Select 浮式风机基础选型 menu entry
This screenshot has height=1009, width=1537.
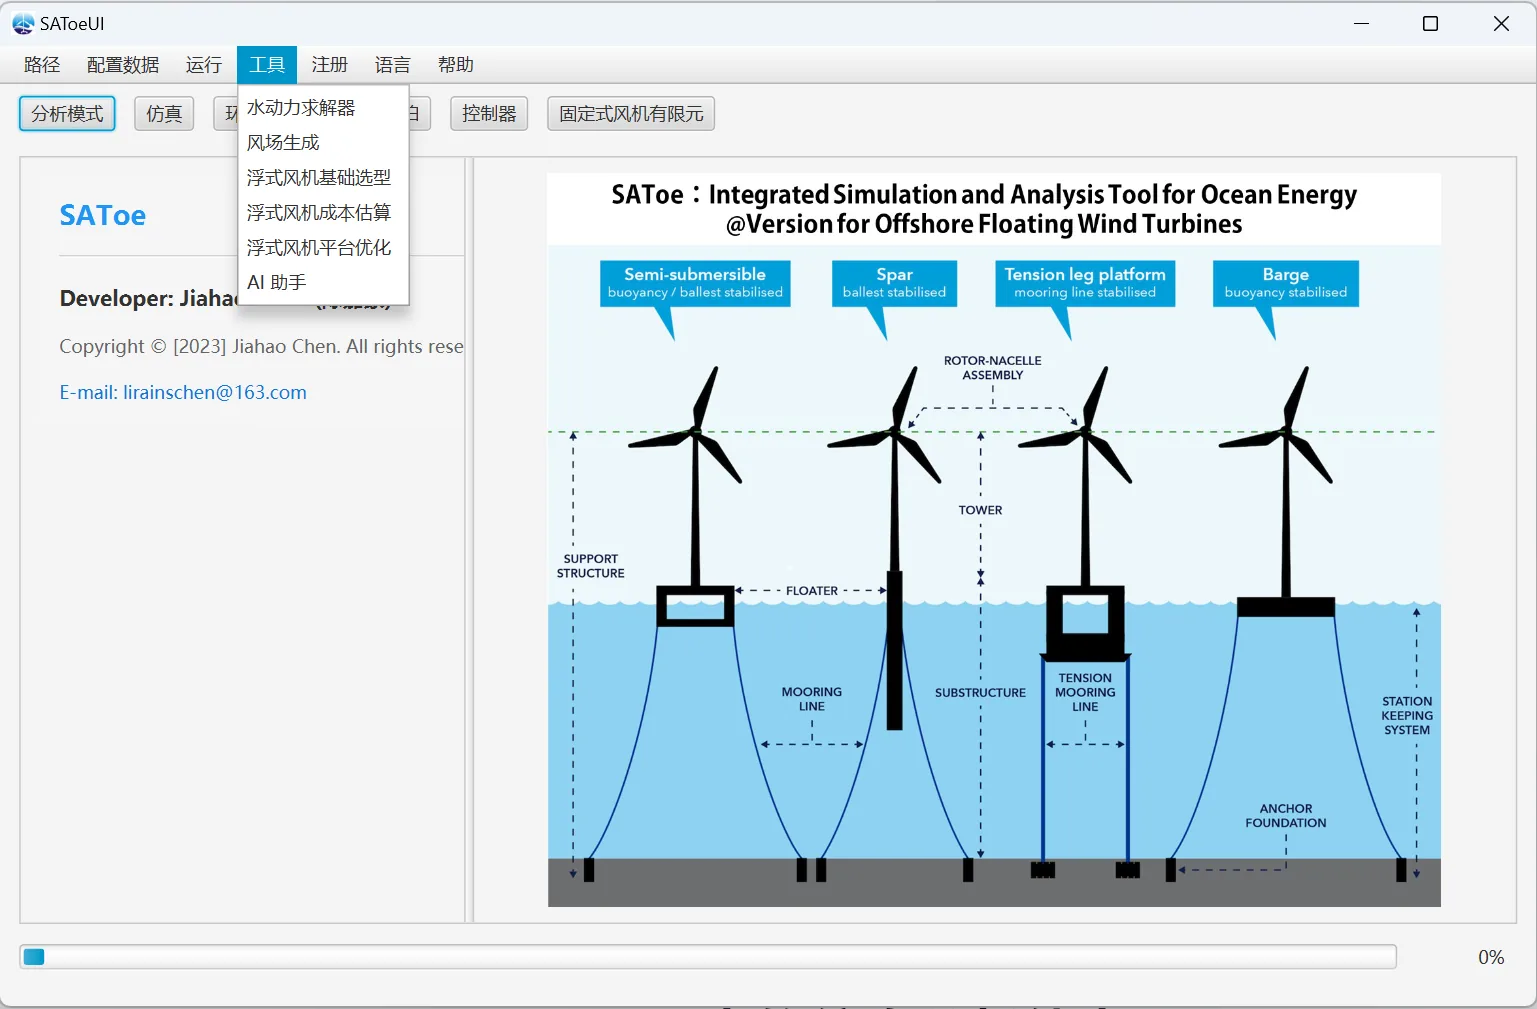(324, 178)
